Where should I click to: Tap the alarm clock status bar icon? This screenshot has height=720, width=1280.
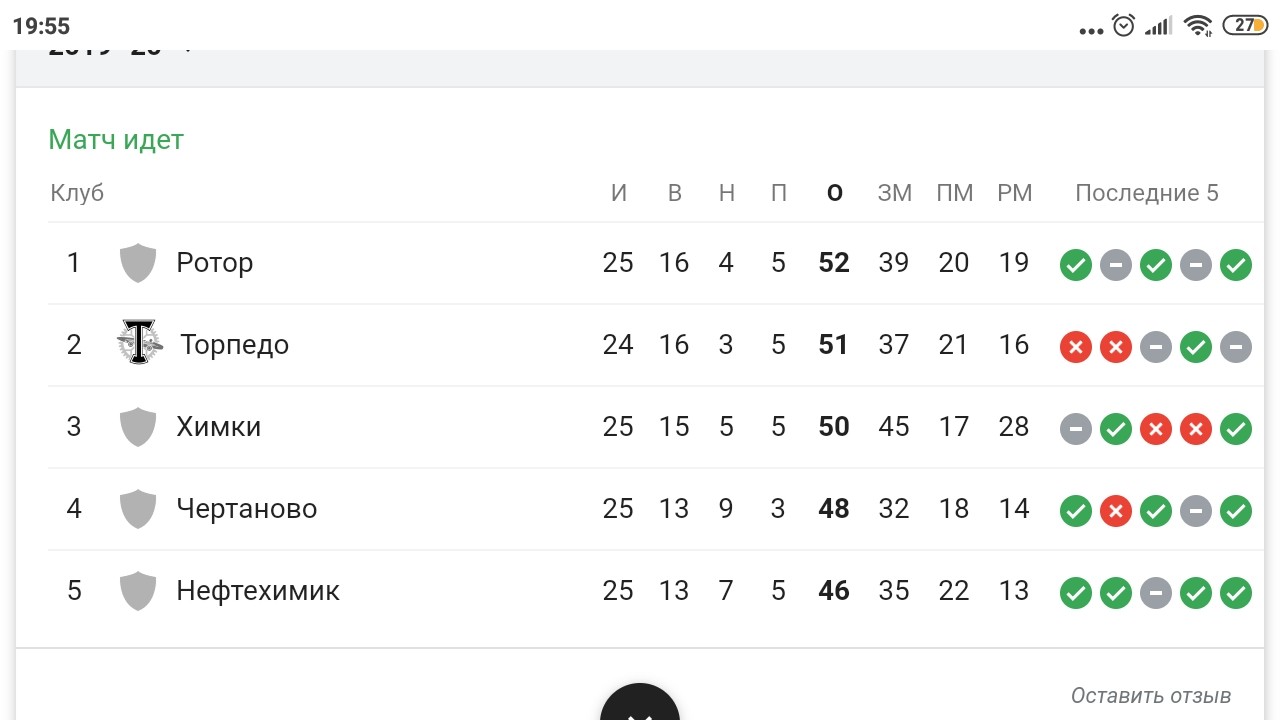[1123, 26]
